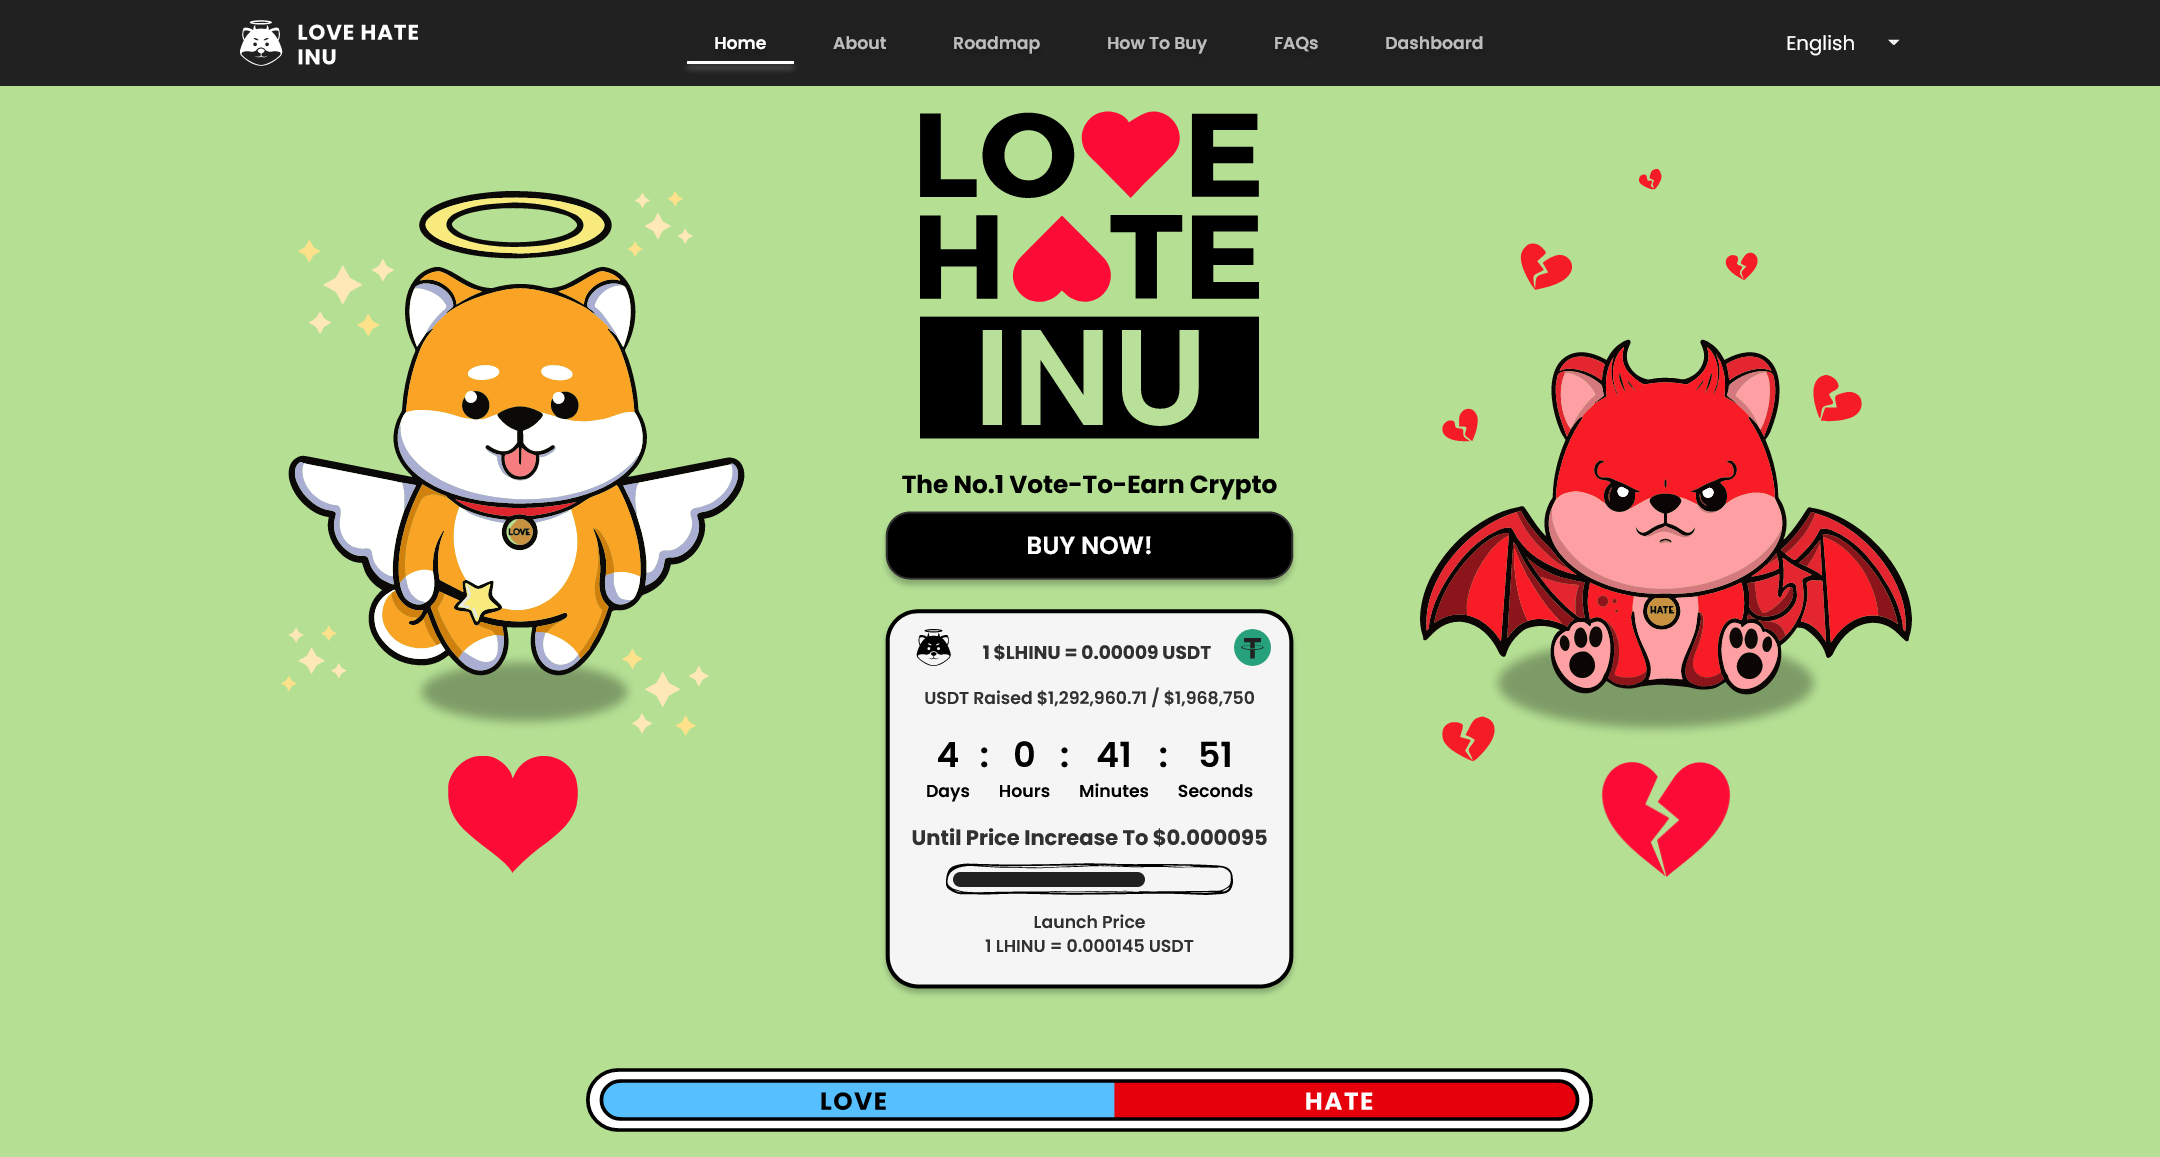2160x1157 pixels.
Task: Click 'The No.1 Vote-To-Earn Crypto' tagline
Action: 1089,484
